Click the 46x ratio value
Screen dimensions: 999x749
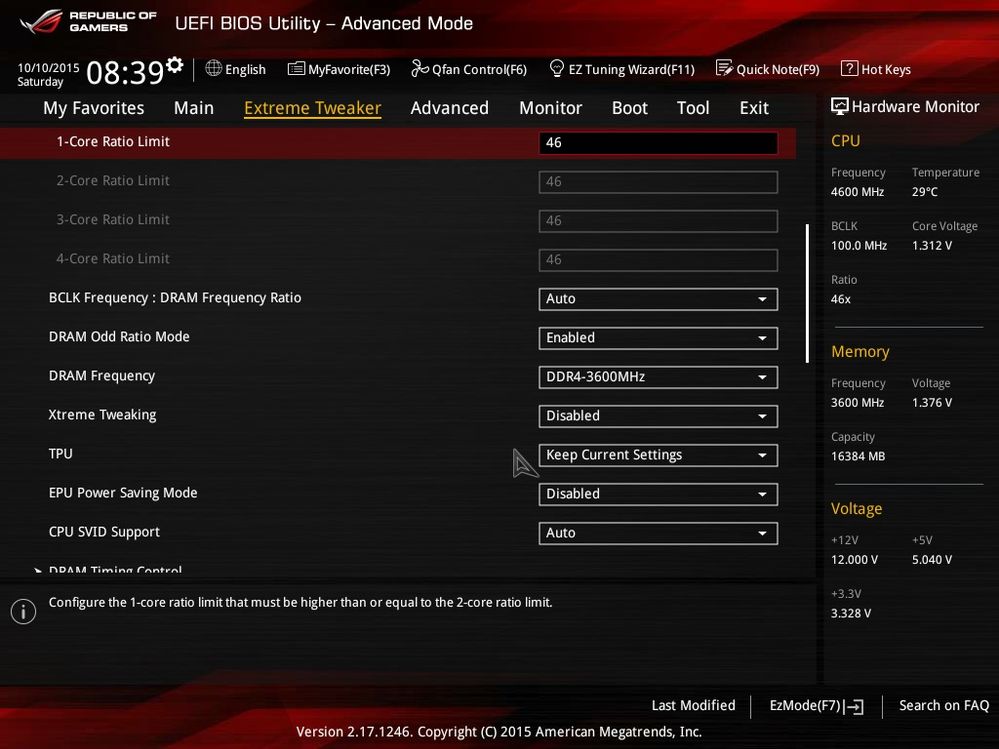point(840,299)
